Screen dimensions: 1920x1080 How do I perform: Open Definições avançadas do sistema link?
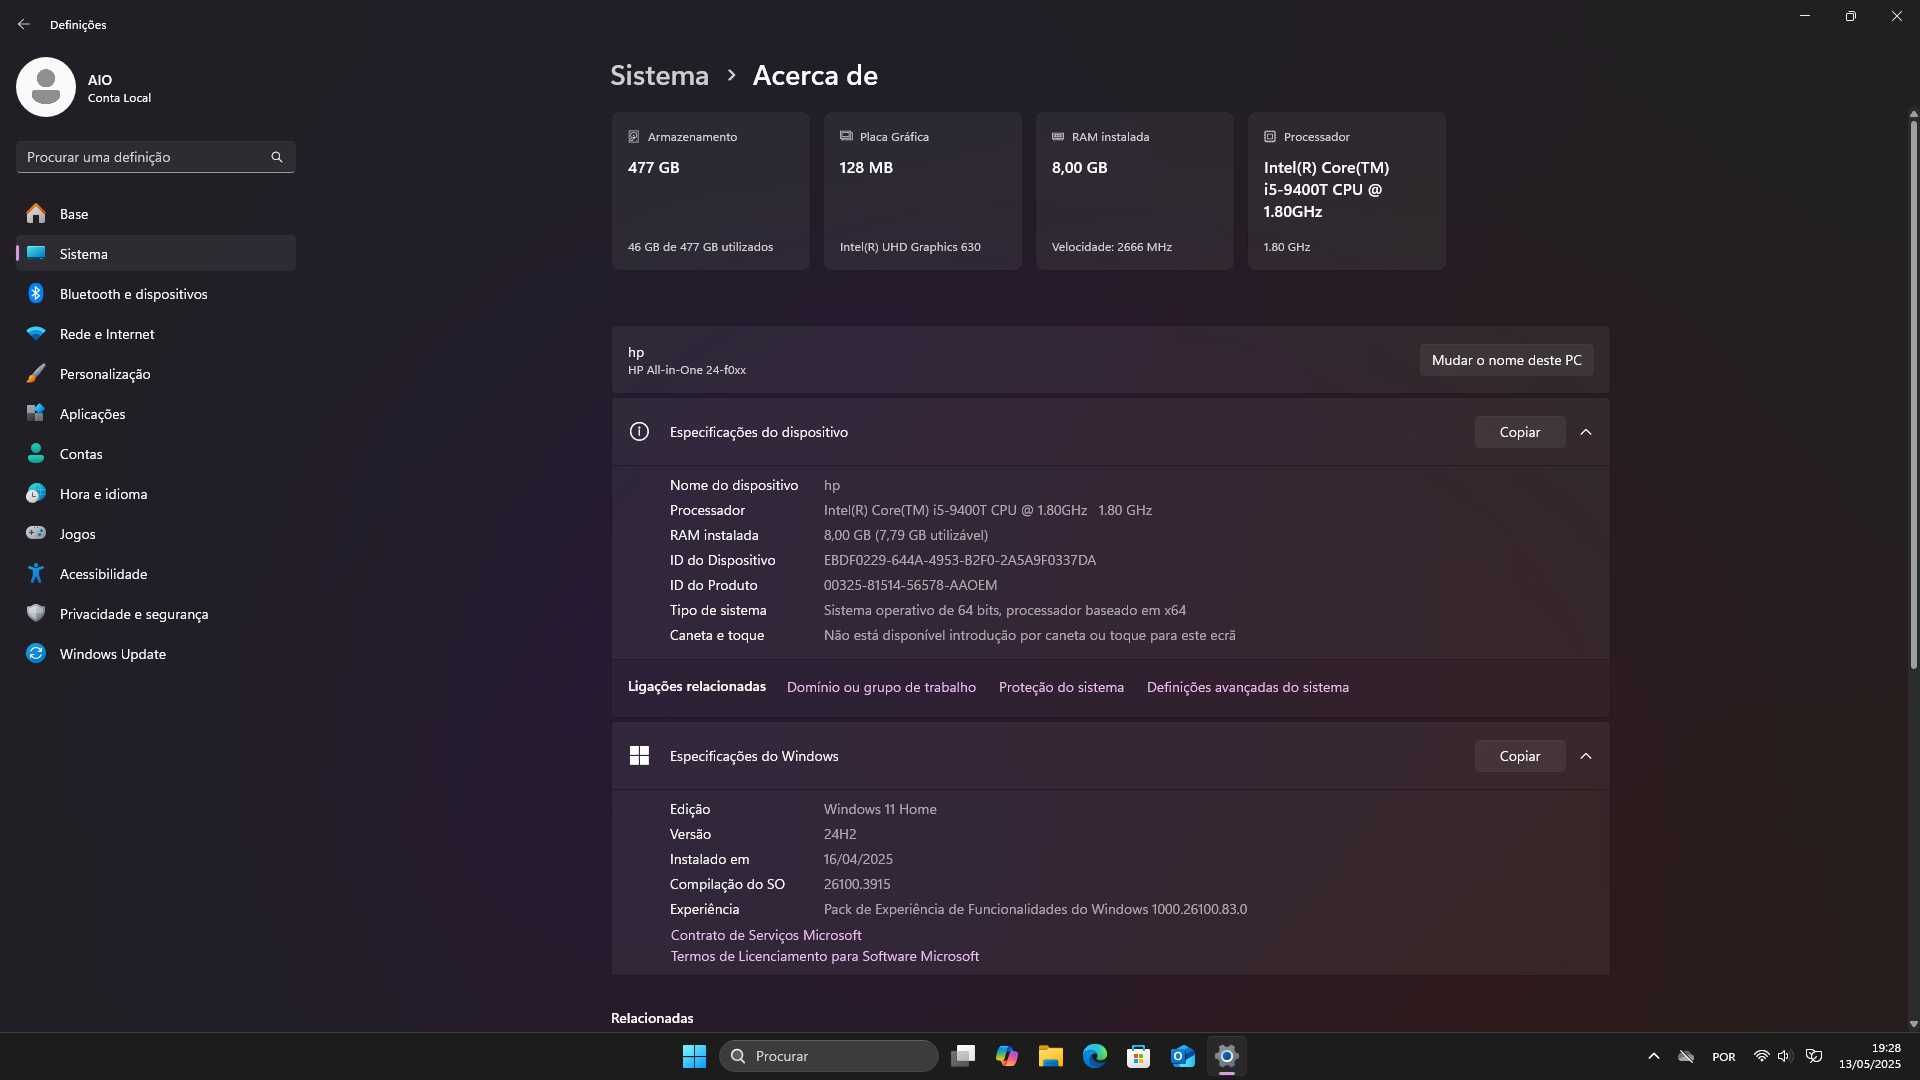1247,687
